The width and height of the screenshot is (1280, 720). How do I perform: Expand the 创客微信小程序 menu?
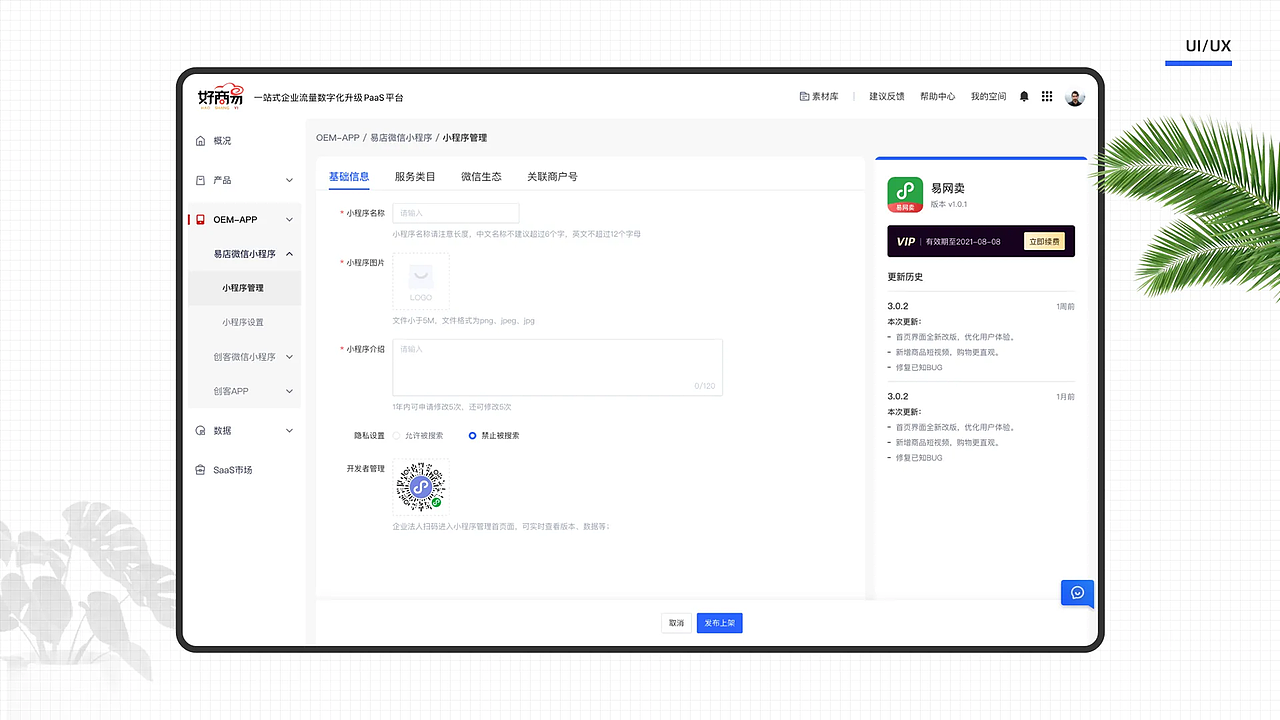(245, 356)
